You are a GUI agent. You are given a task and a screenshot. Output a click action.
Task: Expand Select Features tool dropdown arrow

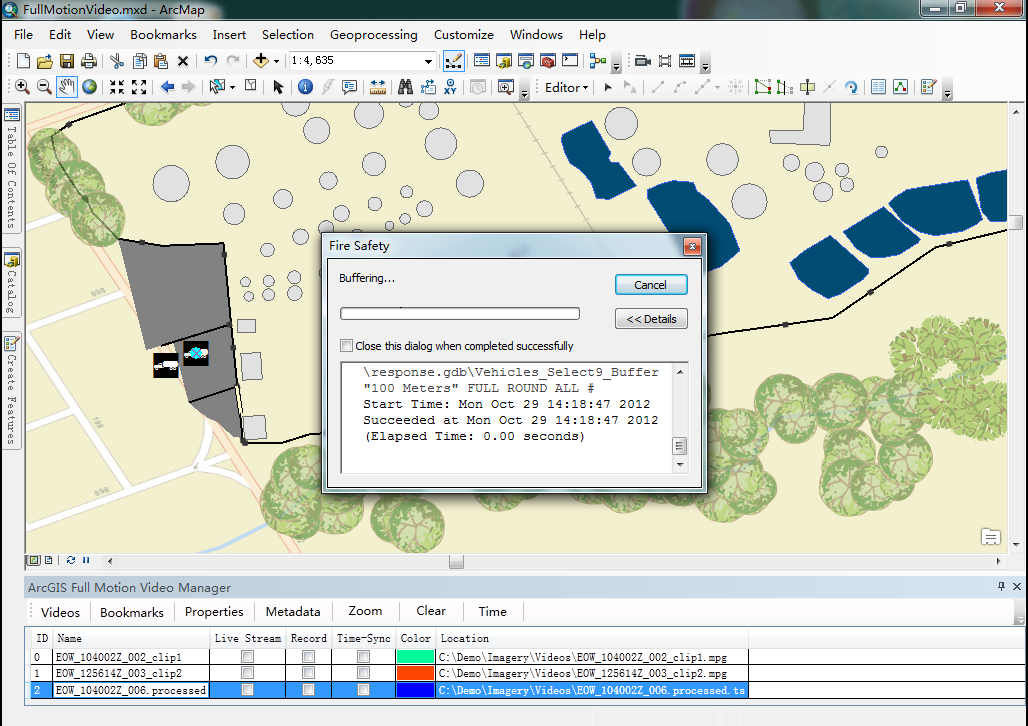point(232,87)
